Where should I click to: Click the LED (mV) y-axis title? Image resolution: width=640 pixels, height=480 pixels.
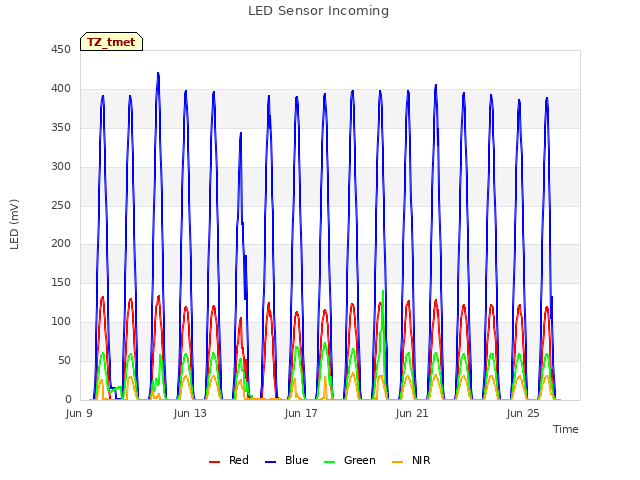tap(14, 224)
